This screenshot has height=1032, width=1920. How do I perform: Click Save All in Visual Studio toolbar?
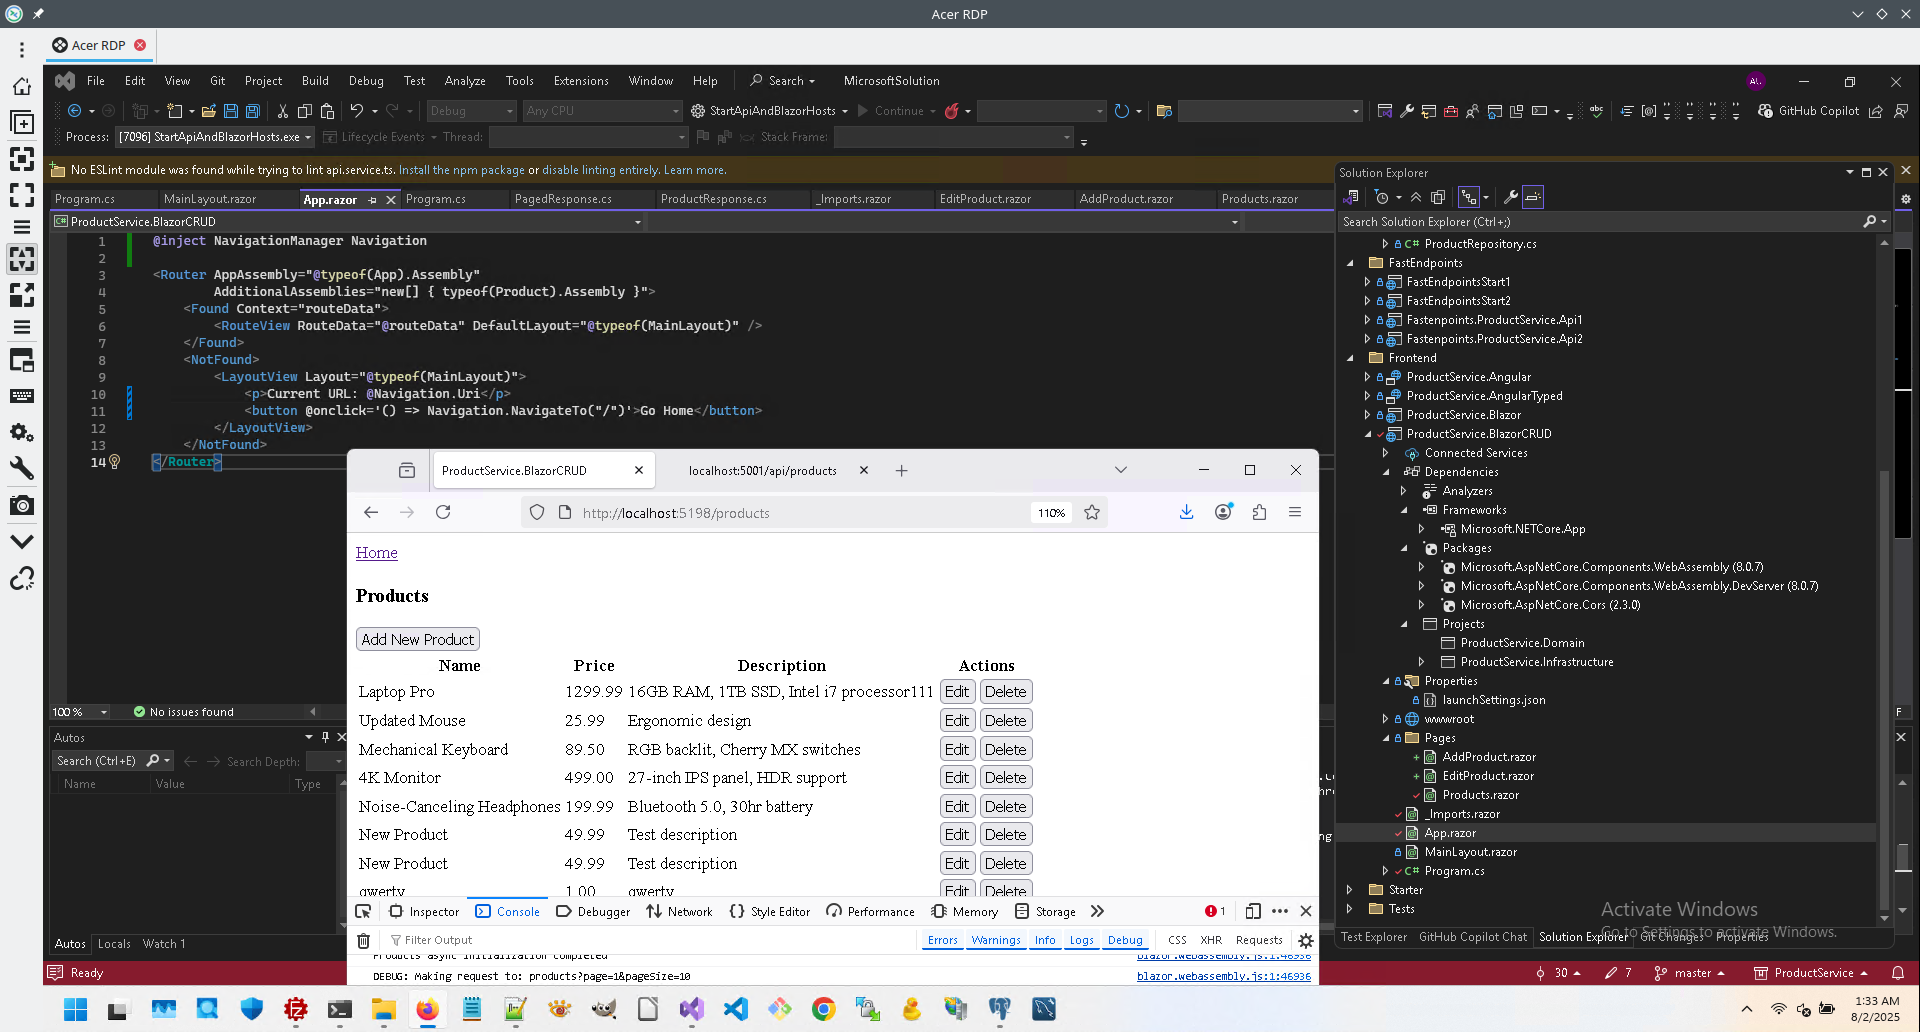tap(253, 111)
